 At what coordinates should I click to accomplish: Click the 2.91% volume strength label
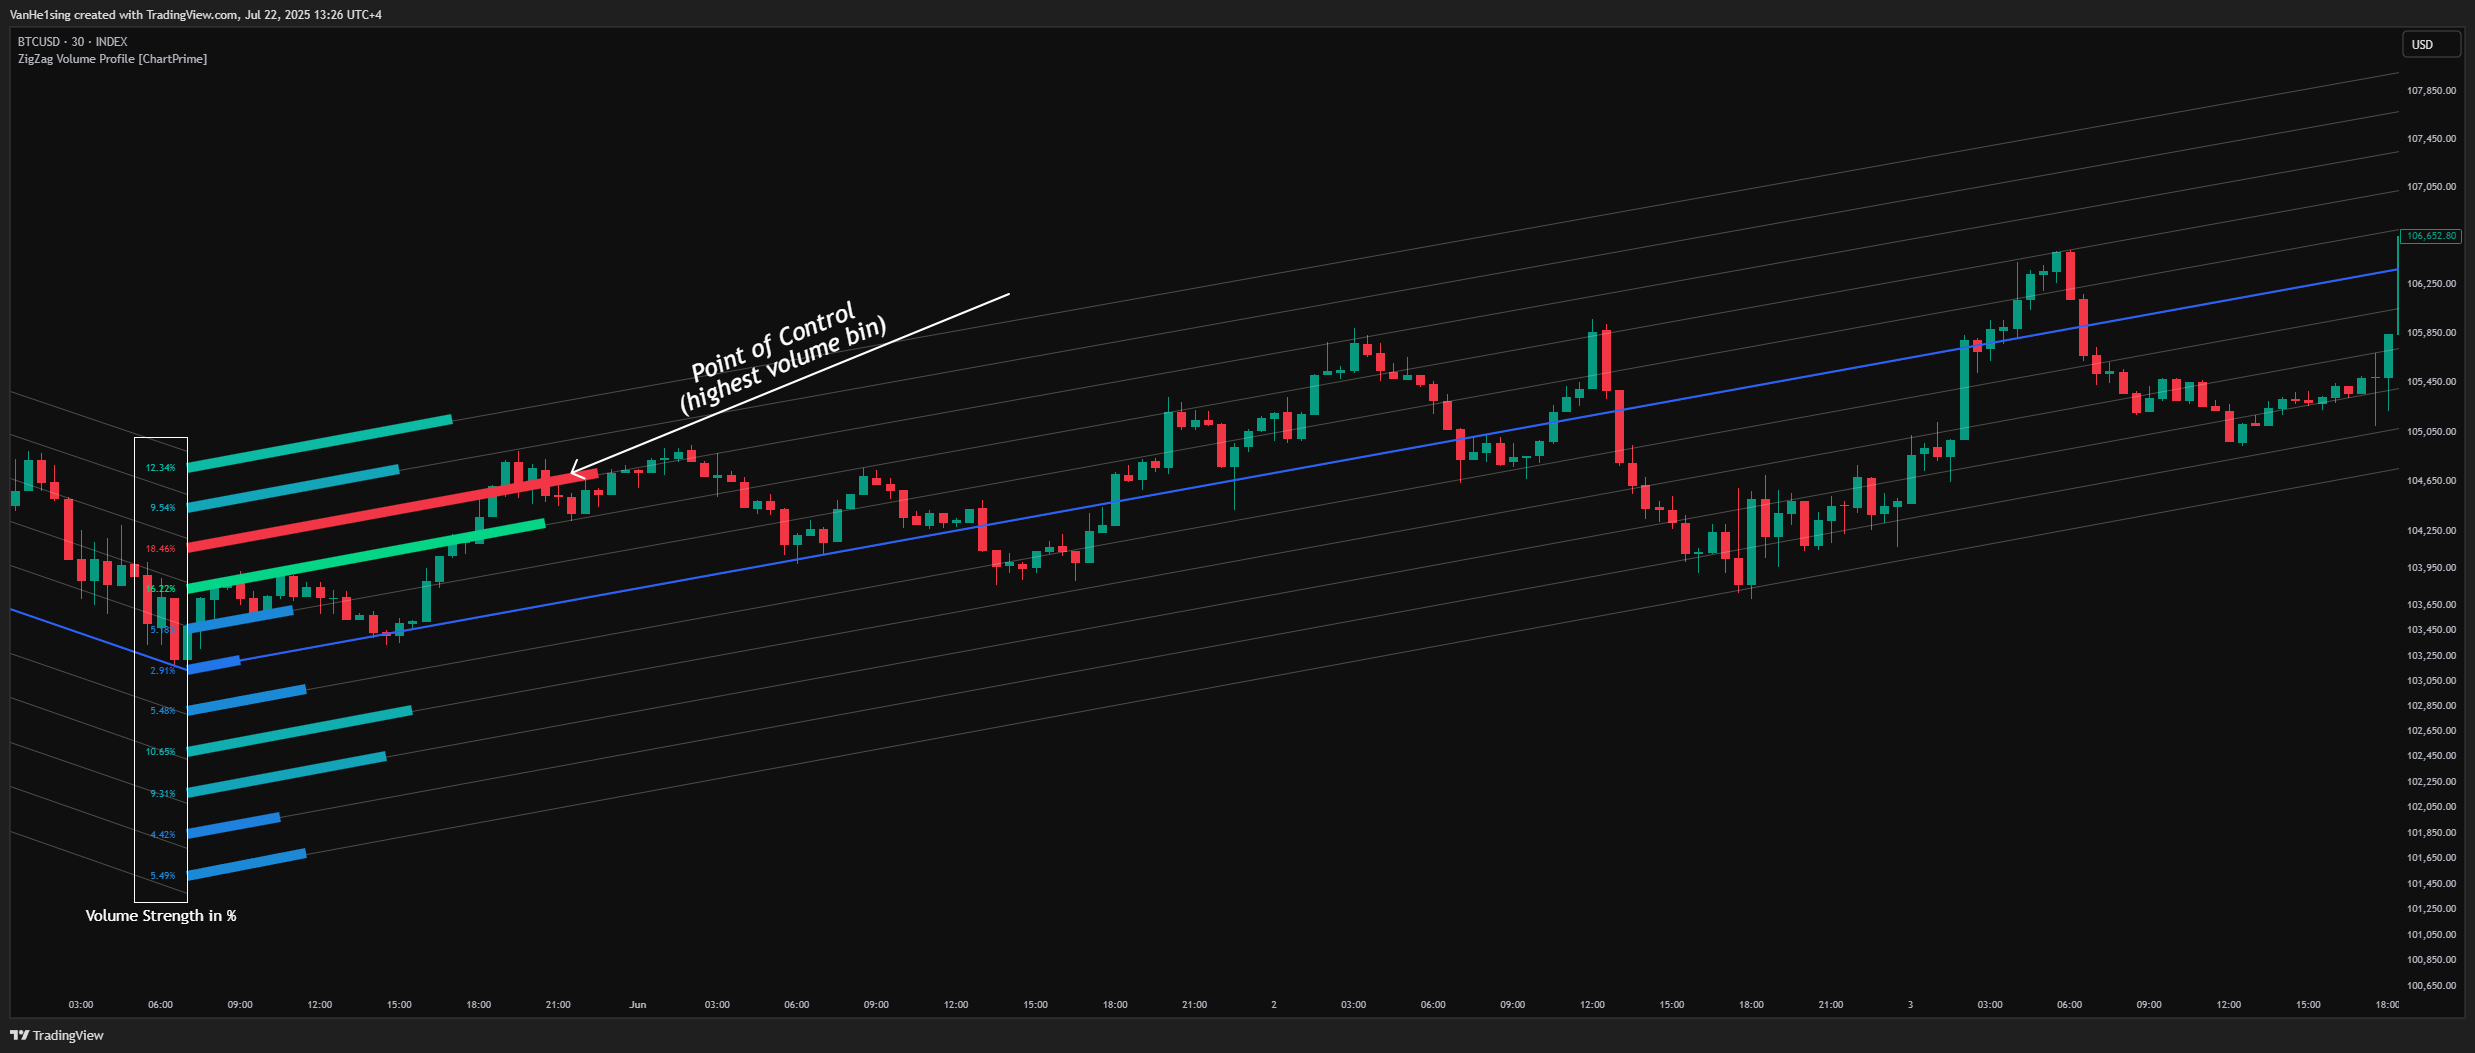163,671
